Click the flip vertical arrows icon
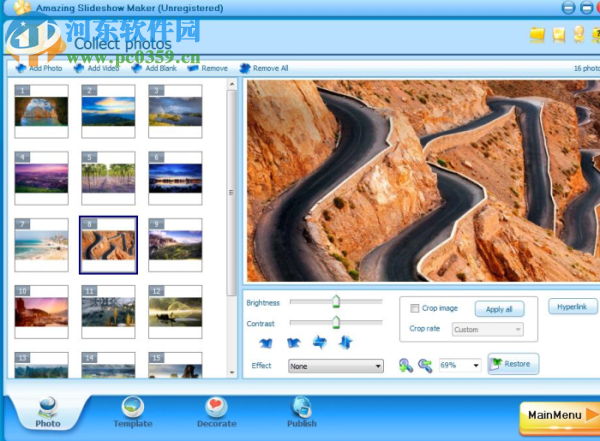The height and width of the screenshot is (441, 600). [346, 342]
